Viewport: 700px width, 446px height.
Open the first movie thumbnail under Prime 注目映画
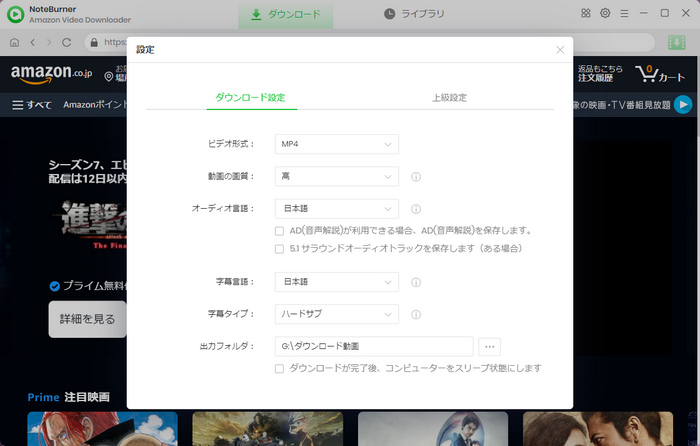point(103,429)
